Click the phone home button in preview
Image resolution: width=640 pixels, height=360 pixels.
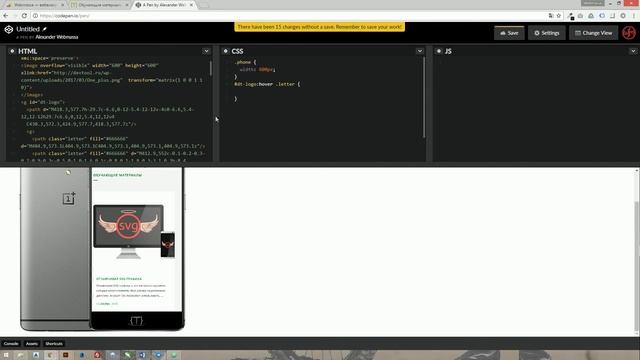[136, 321]
